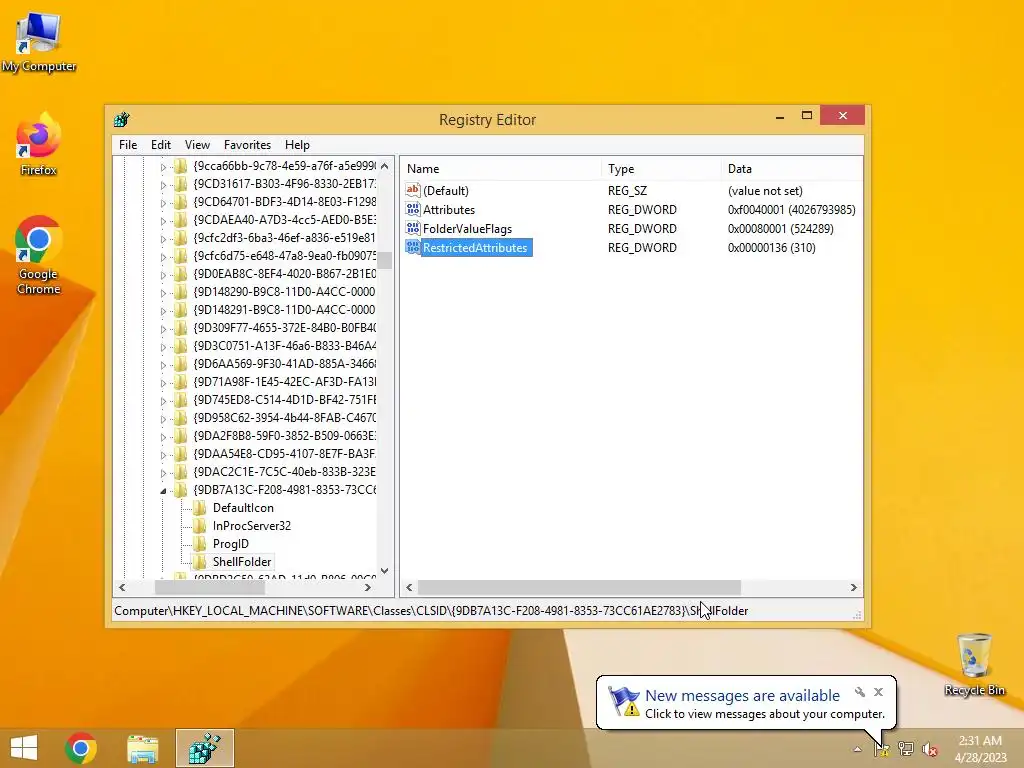This screenshot has width=1024, height=768.
Task: Click values pane scroll left arrow
Action: (409, 588)
